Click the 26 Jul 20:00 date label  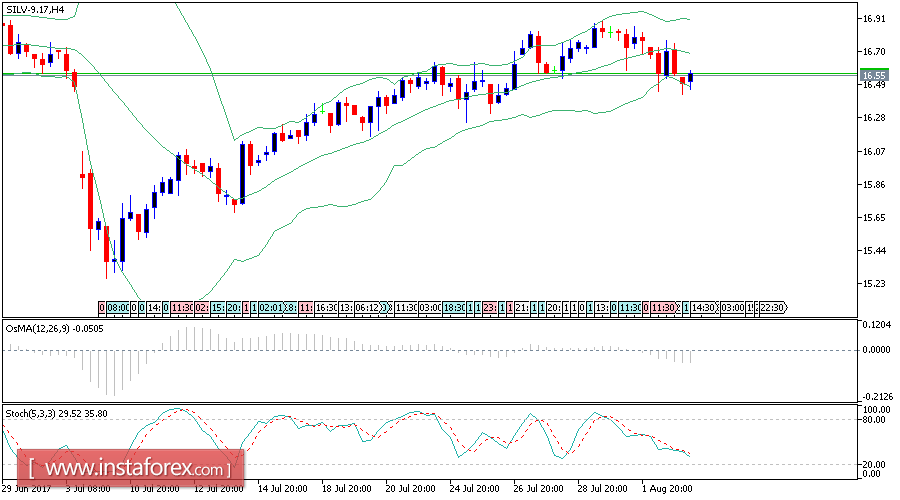tap(538, 489)
